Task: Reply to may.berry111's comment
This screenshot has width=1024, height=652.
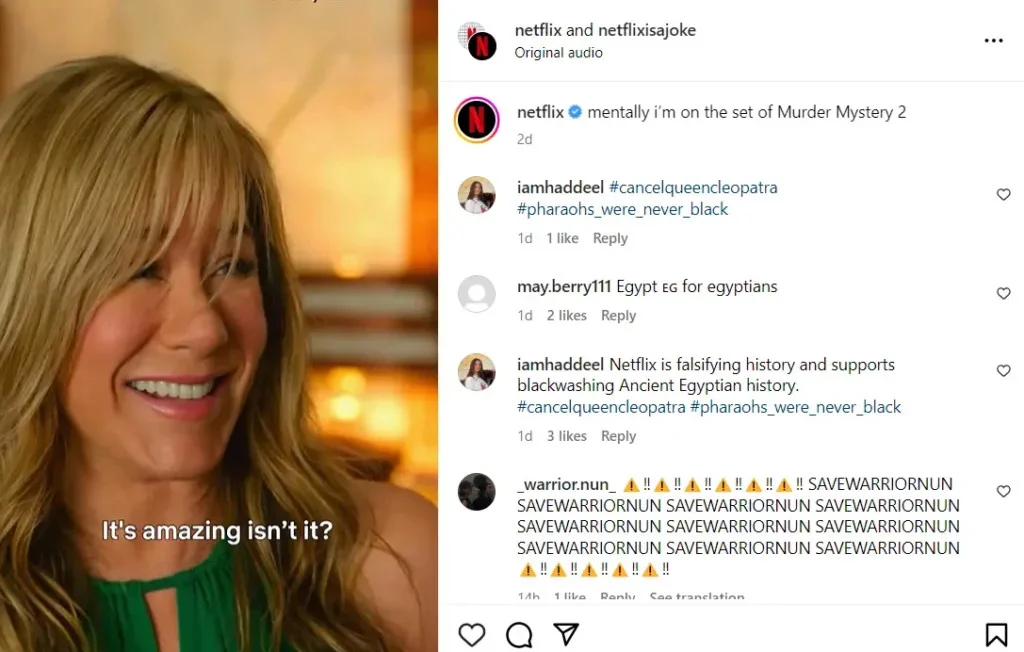Action: coord(618,315)
